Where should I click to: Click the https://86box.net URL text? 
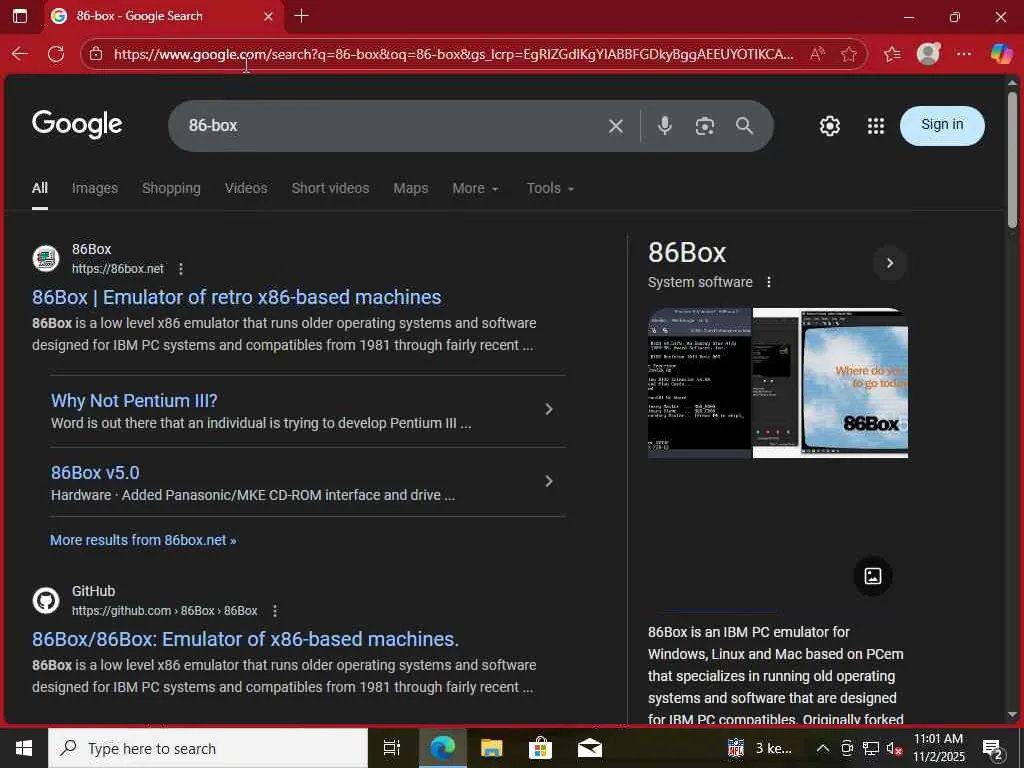(x=118, y=269)
